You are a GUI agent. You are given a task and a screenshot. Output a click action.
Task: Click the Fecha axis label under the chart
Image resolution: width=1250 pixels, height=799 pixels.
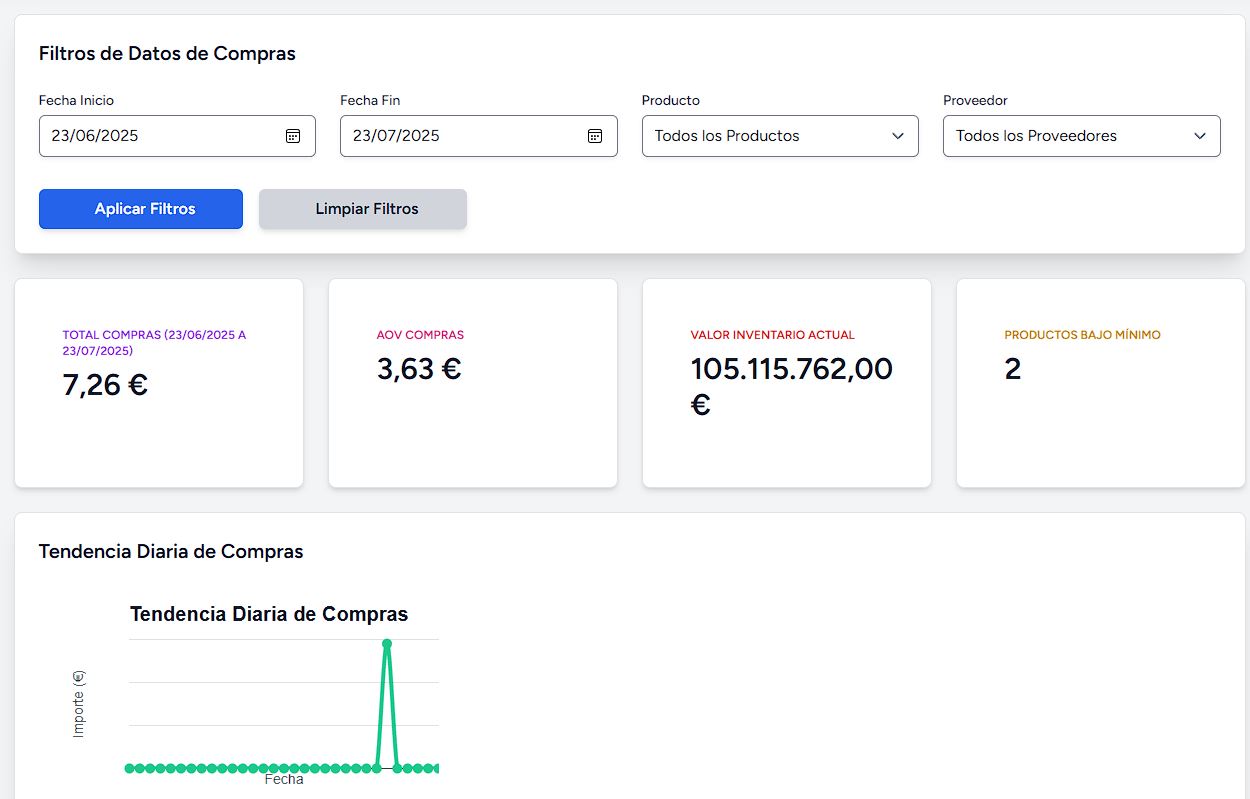coord(284,780)
